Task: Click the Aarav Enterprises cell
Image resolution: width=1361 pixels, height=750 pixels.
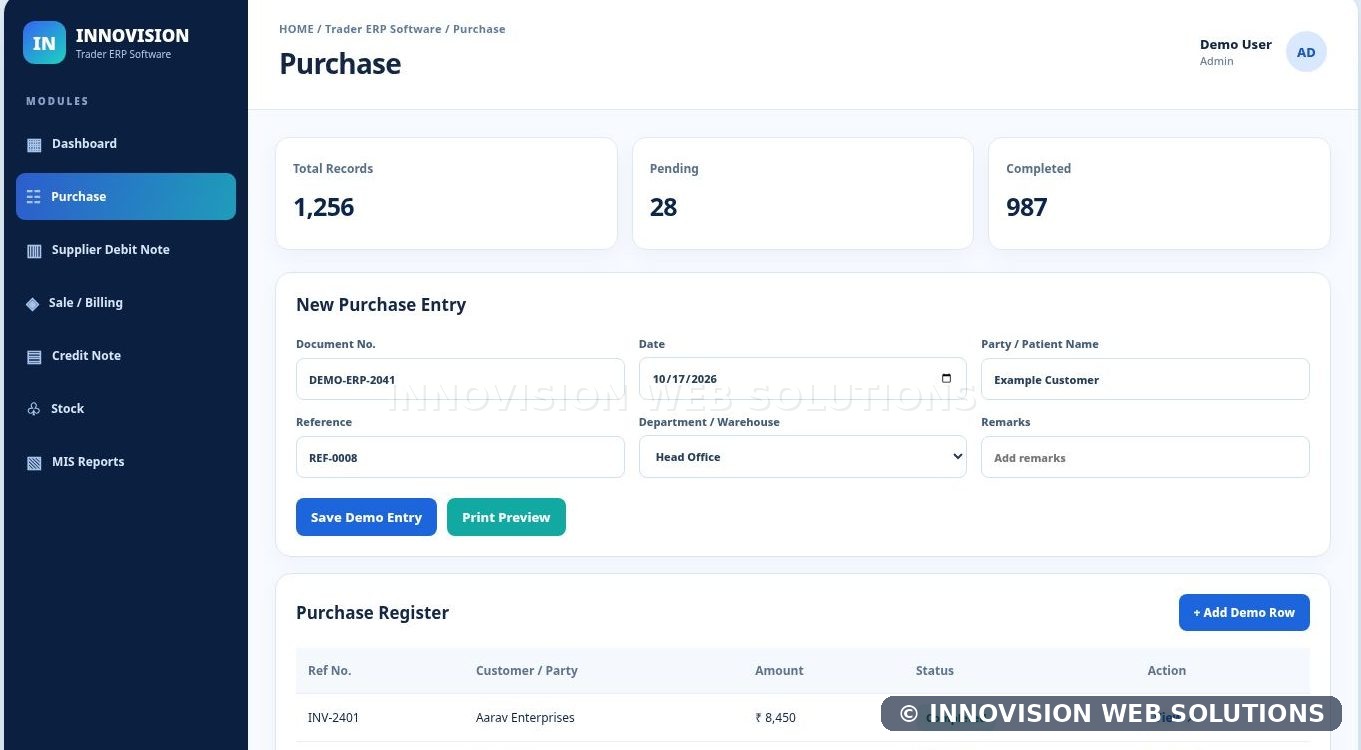Action: (525, 718)
